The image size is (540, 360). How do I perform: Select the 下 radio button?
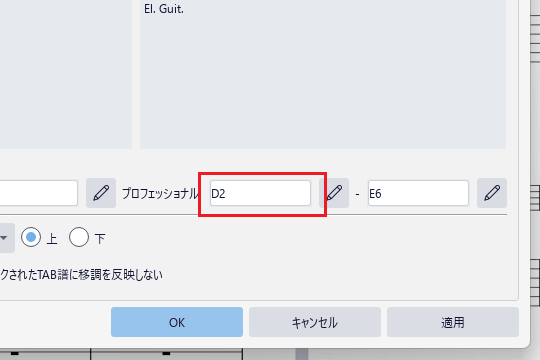79,237
